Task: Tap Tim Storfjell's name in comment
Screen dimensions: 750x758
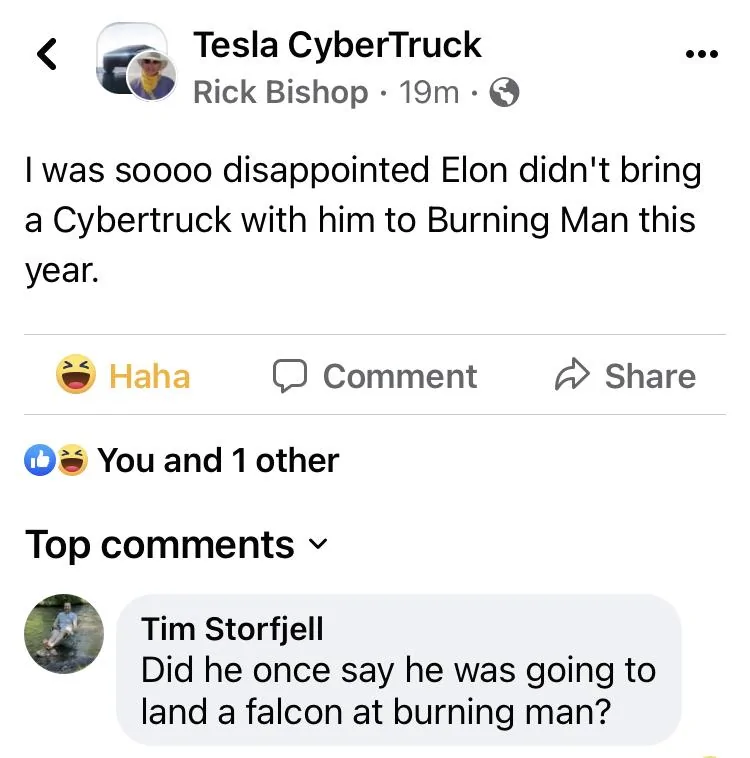Action: click(232, 629)
